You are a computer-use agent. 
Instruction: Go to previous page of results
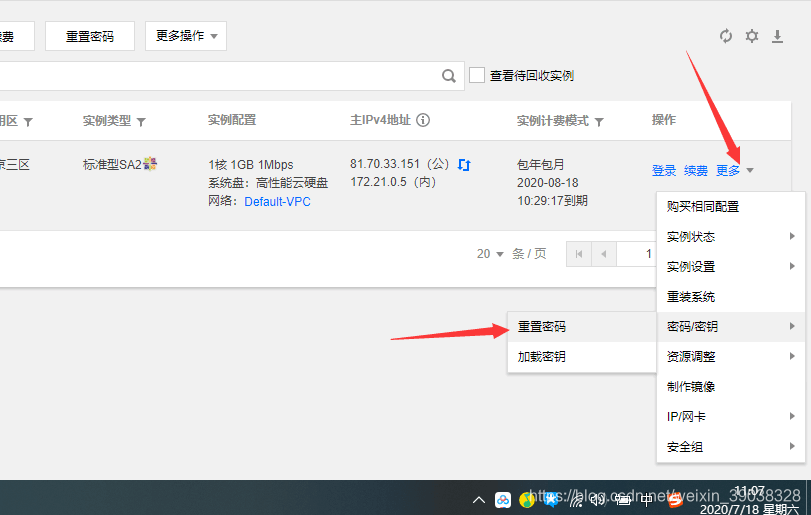pyautogui.click(x=604, y=254)
